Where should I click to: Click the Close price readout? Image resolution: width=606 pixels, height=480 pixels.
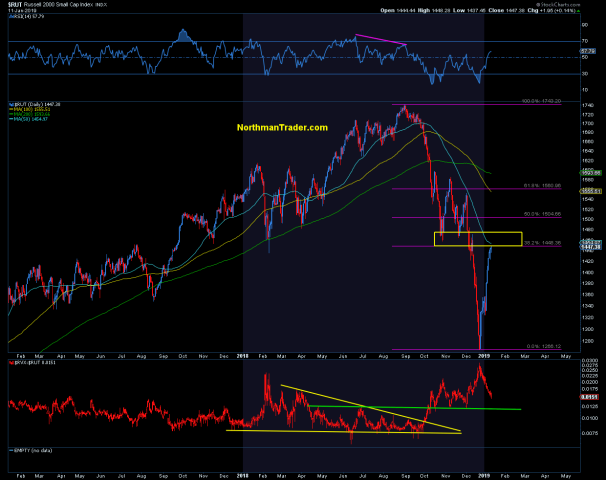coord(506,10)
